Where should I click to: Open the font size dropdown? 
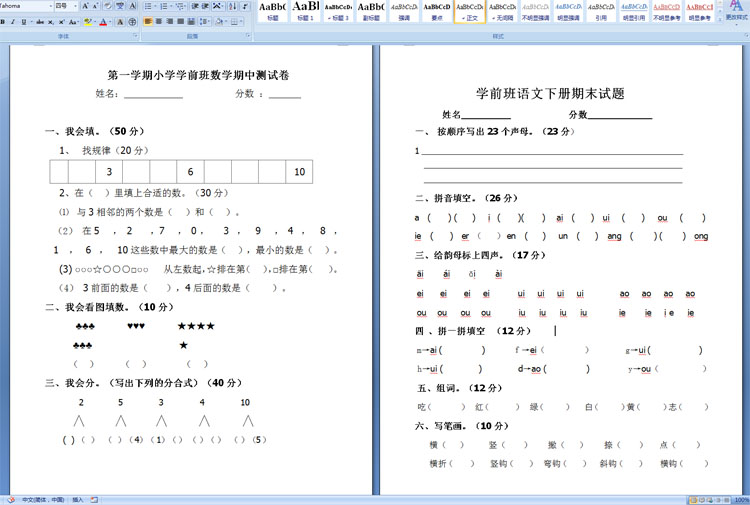[75, 6]
